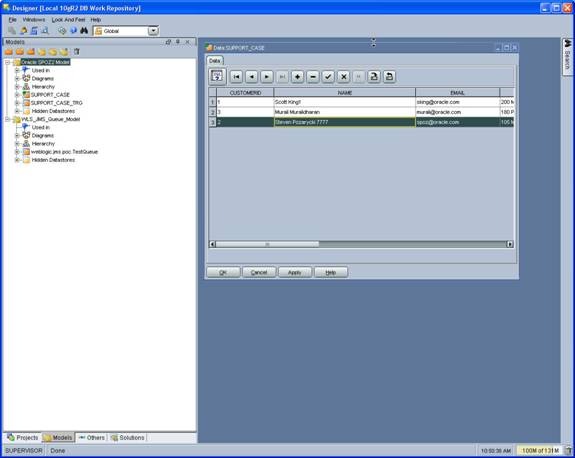575x458 pixels.
Task: Collapse the WLS_JMS_Queue_Model node
Action: (x=7, y=119)
